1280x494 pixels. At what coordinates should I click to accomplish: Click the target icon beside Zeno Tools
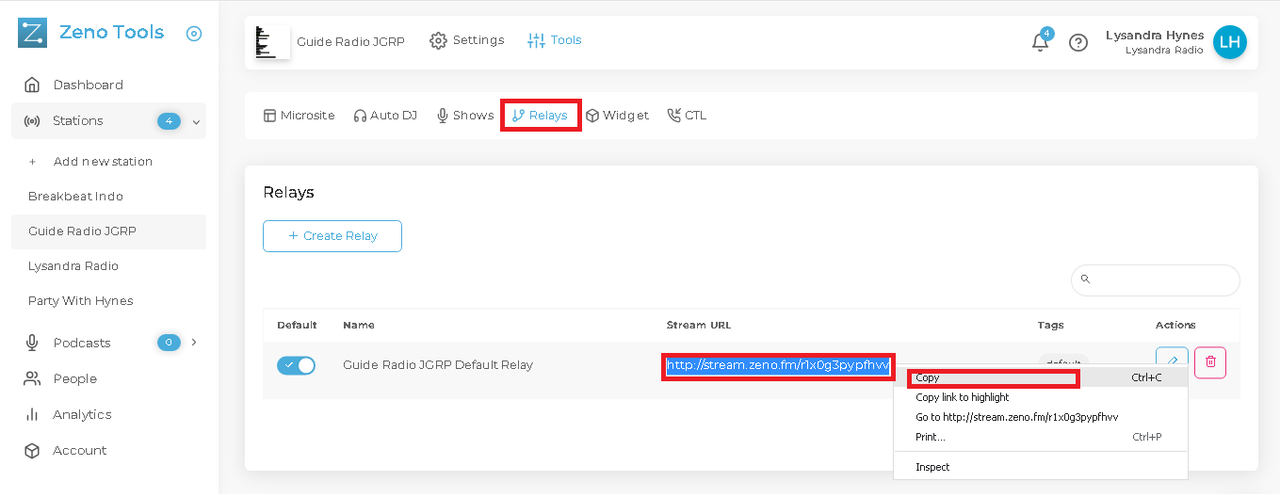194,33
